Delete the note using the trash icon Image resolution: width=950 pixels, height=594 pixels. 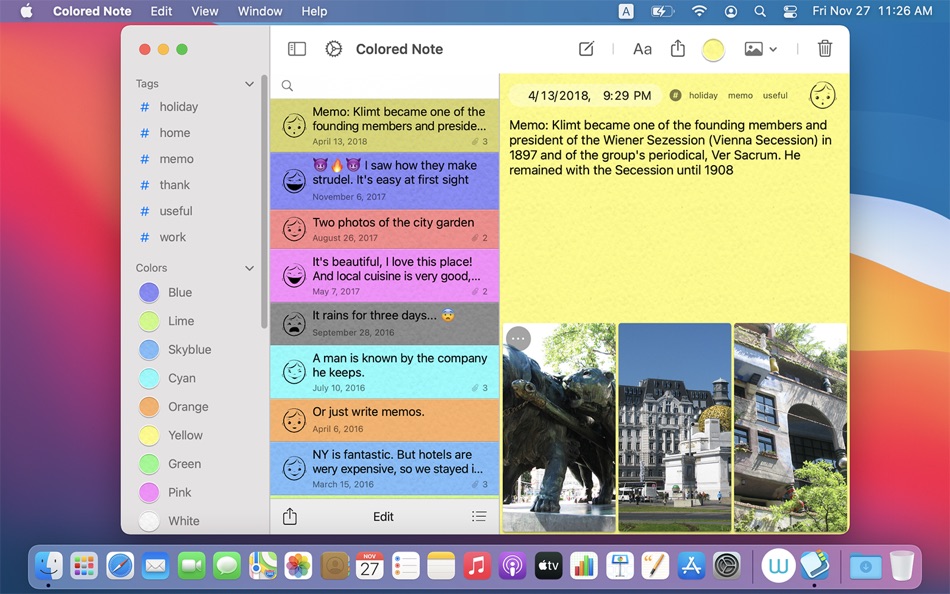pyautogui.click(x=824, y=48)
